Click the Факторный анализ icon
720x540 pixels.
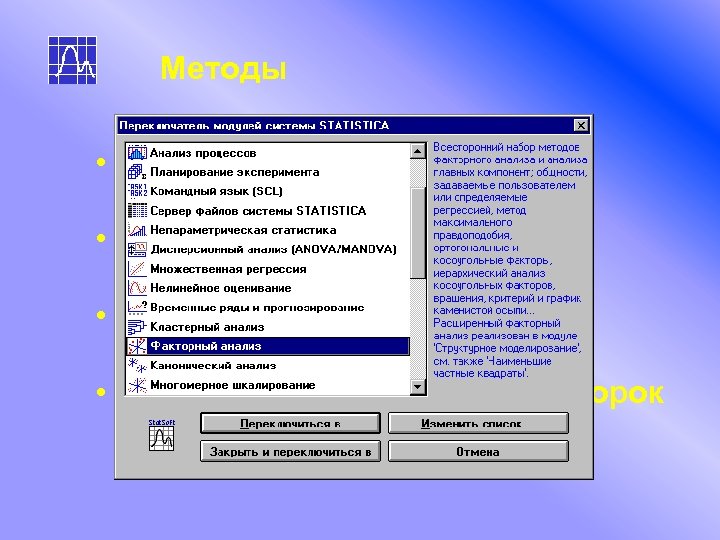(137, 346)
